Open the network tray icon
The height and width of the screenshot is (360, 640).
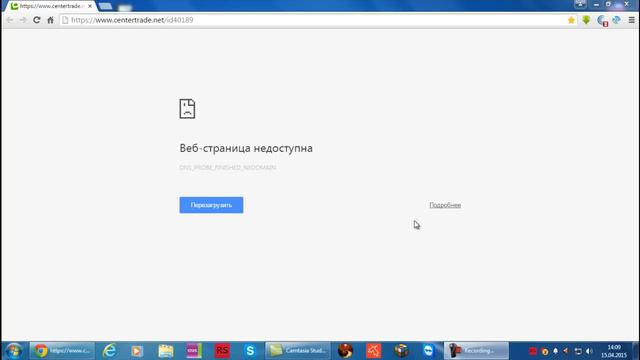[578, 351]
